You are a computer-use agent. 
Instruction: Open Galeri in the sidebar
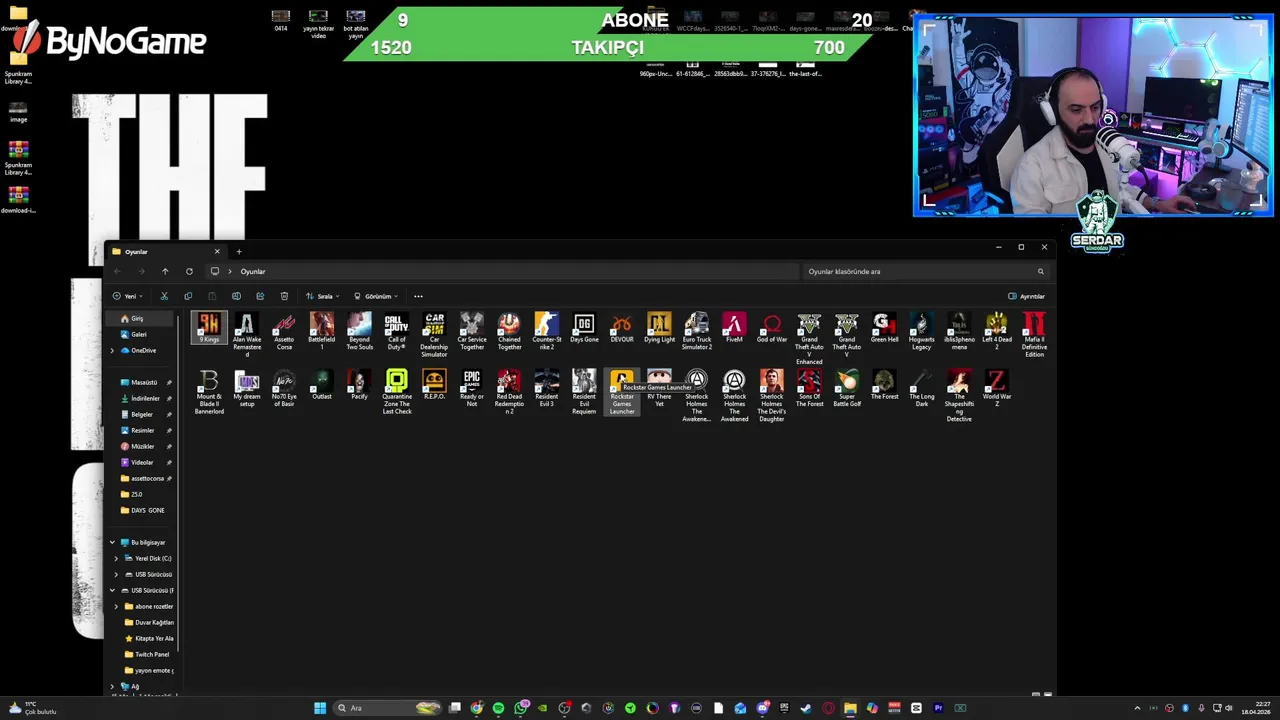click(x=139, y=334)
